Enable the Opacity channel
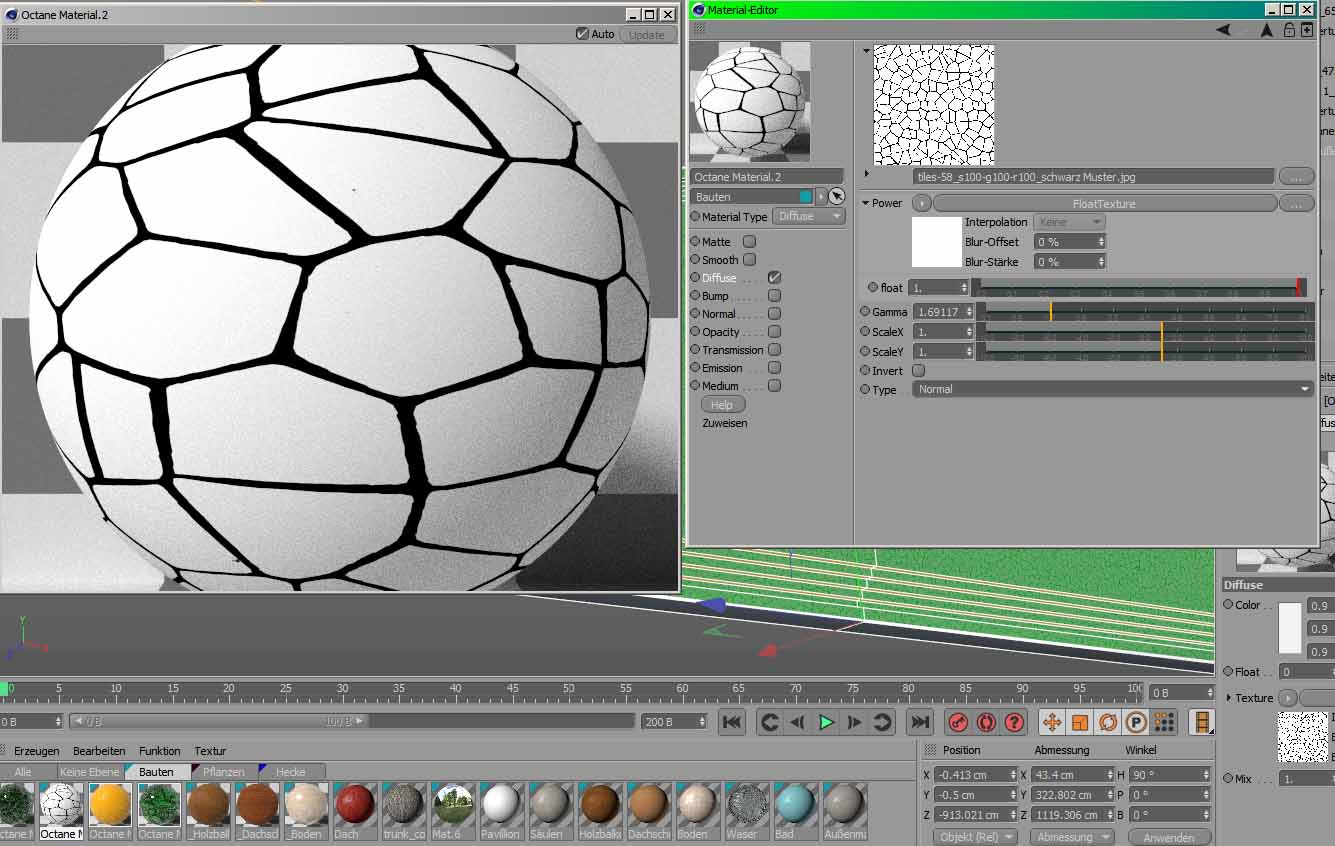 pyautogui.click(x=774, y=332)
